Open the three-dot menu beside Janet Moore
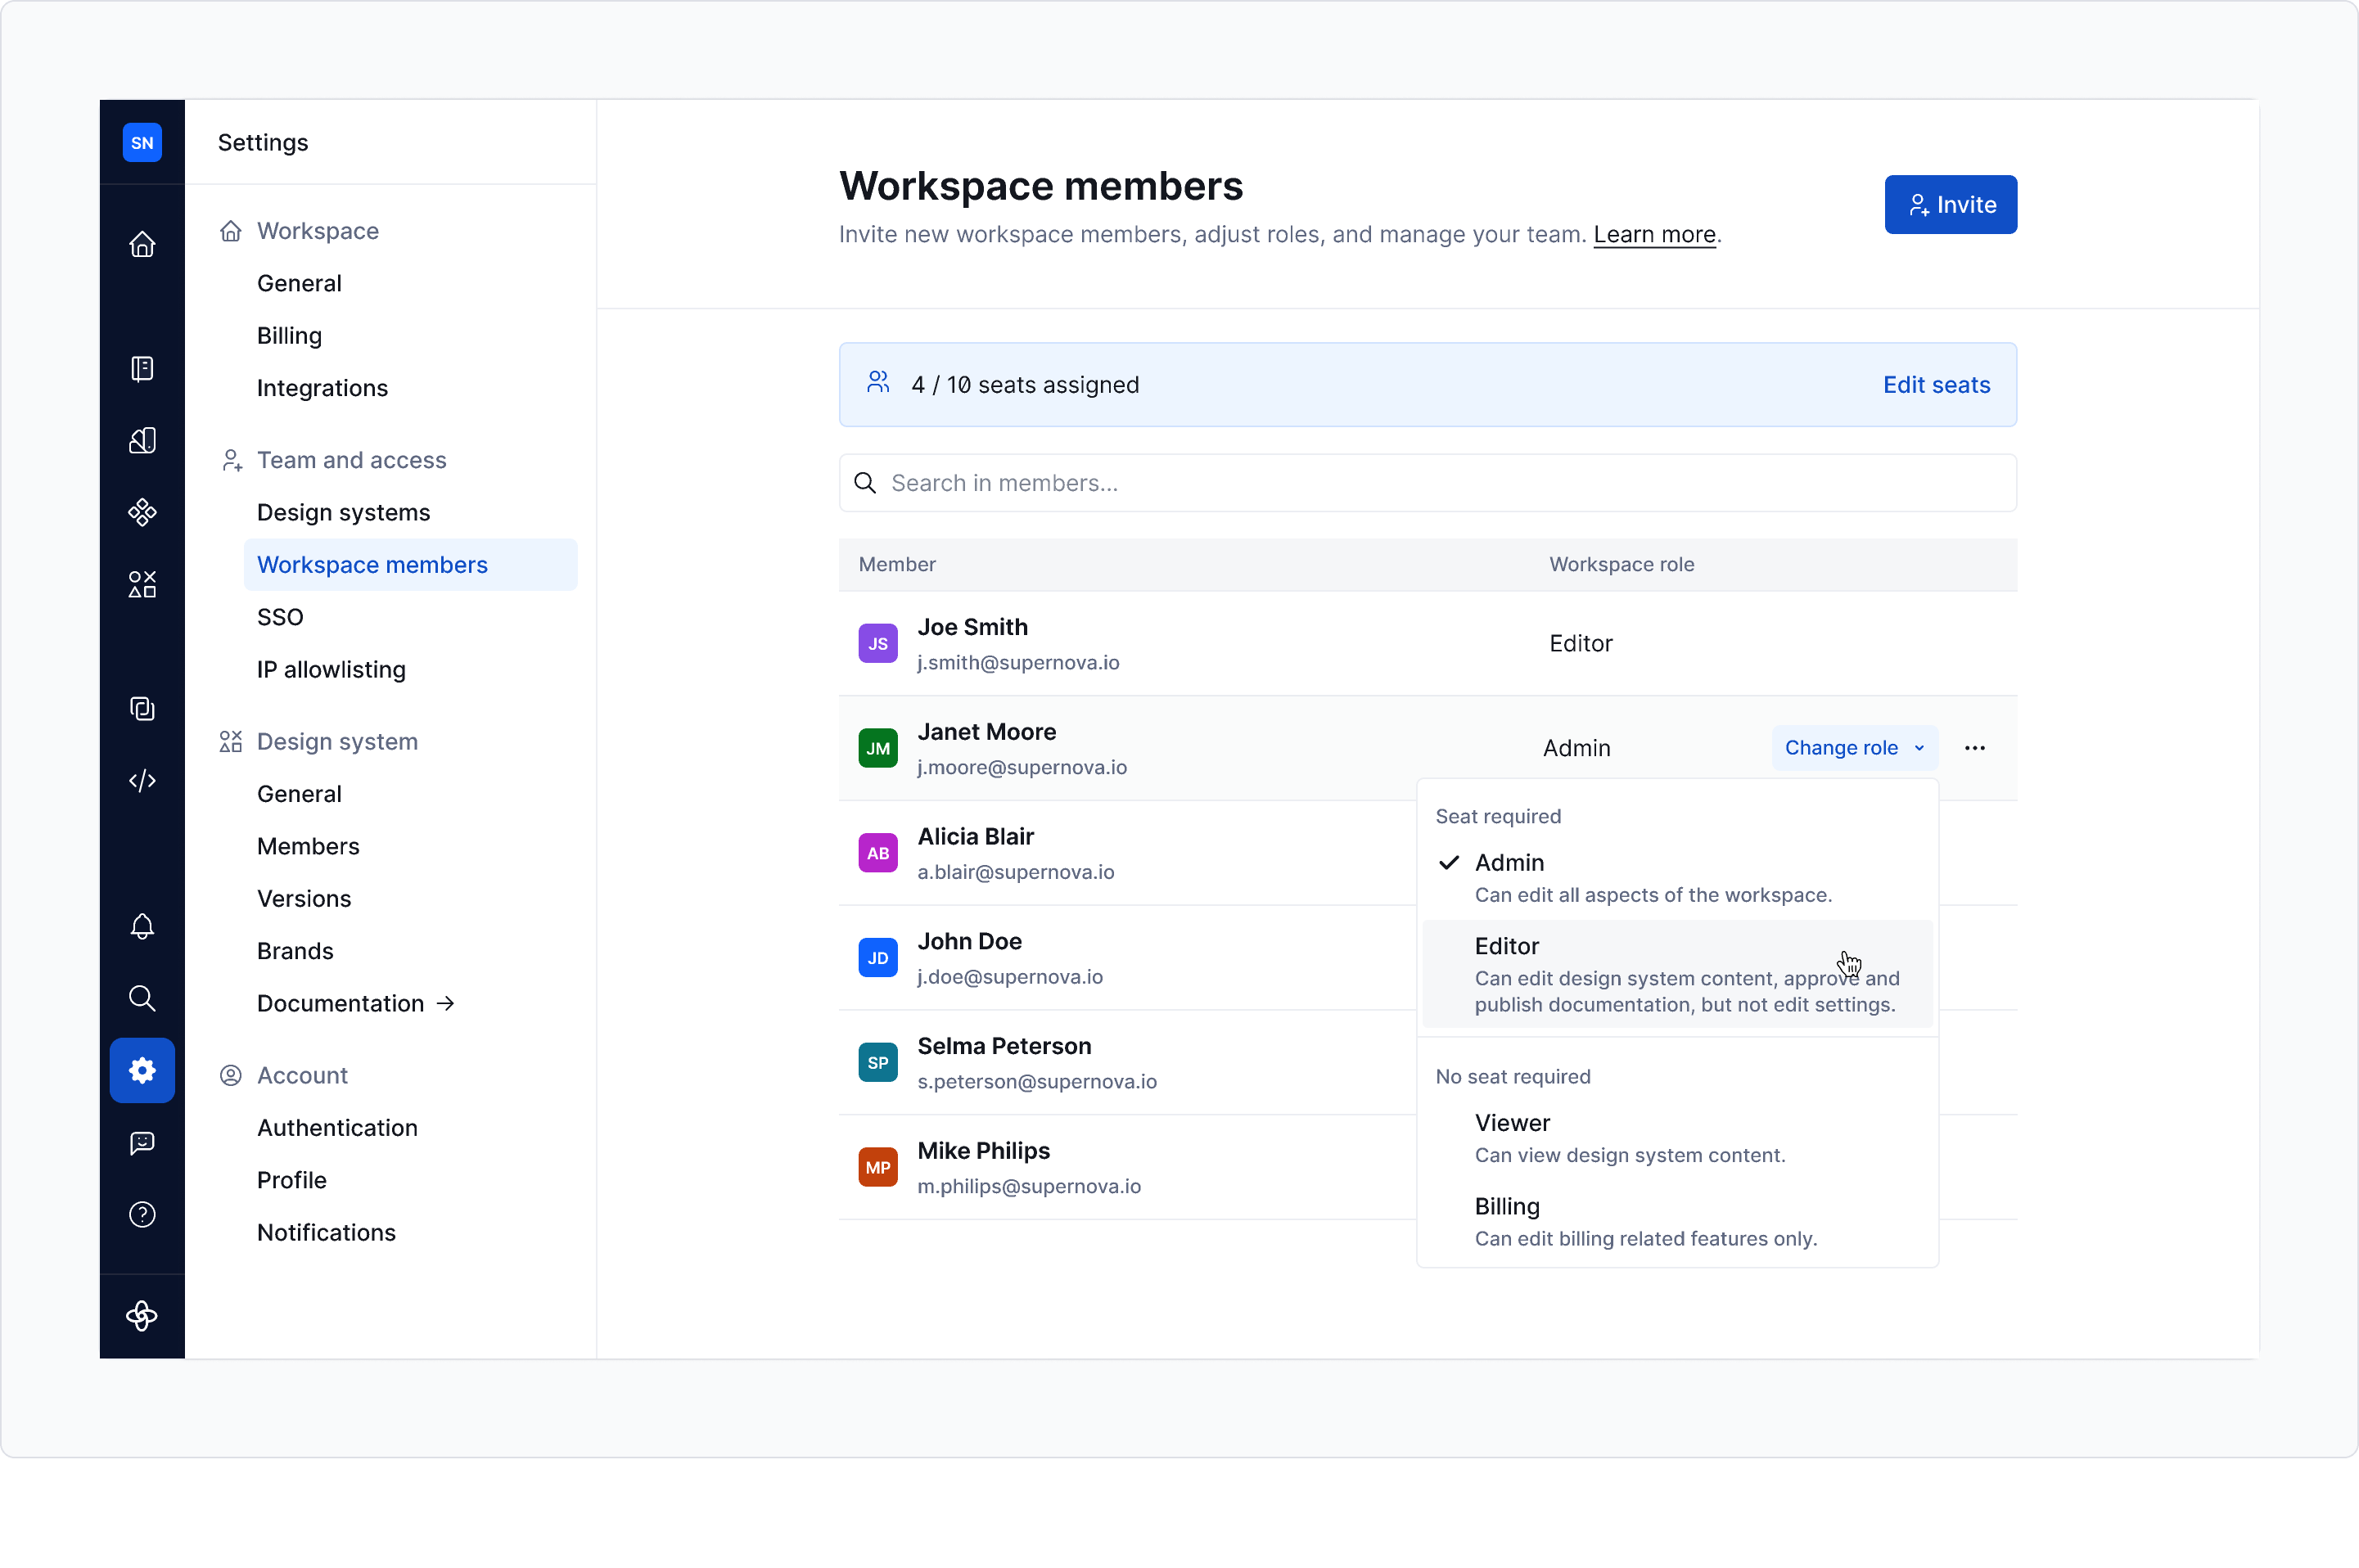The width and height of the screenshot is (2359, 1568). tap(1975, 747)
